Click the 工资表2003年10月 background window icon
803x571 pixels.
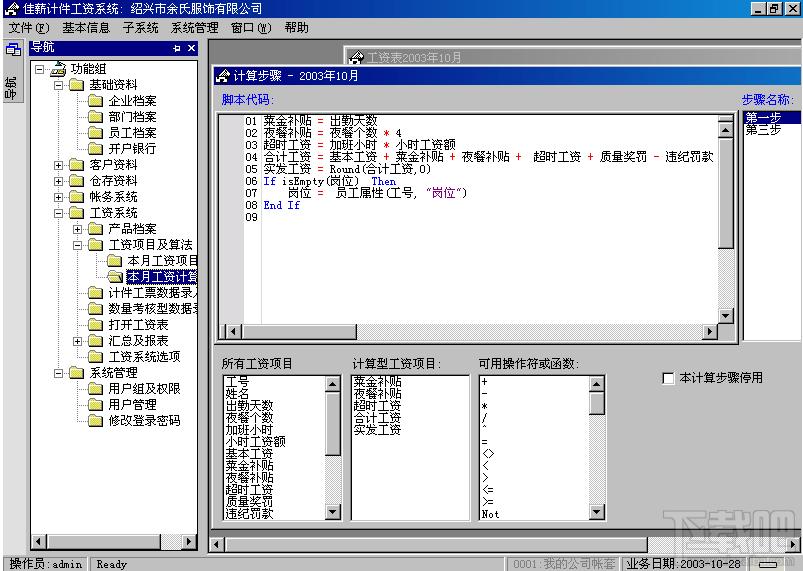coord(356,57)
